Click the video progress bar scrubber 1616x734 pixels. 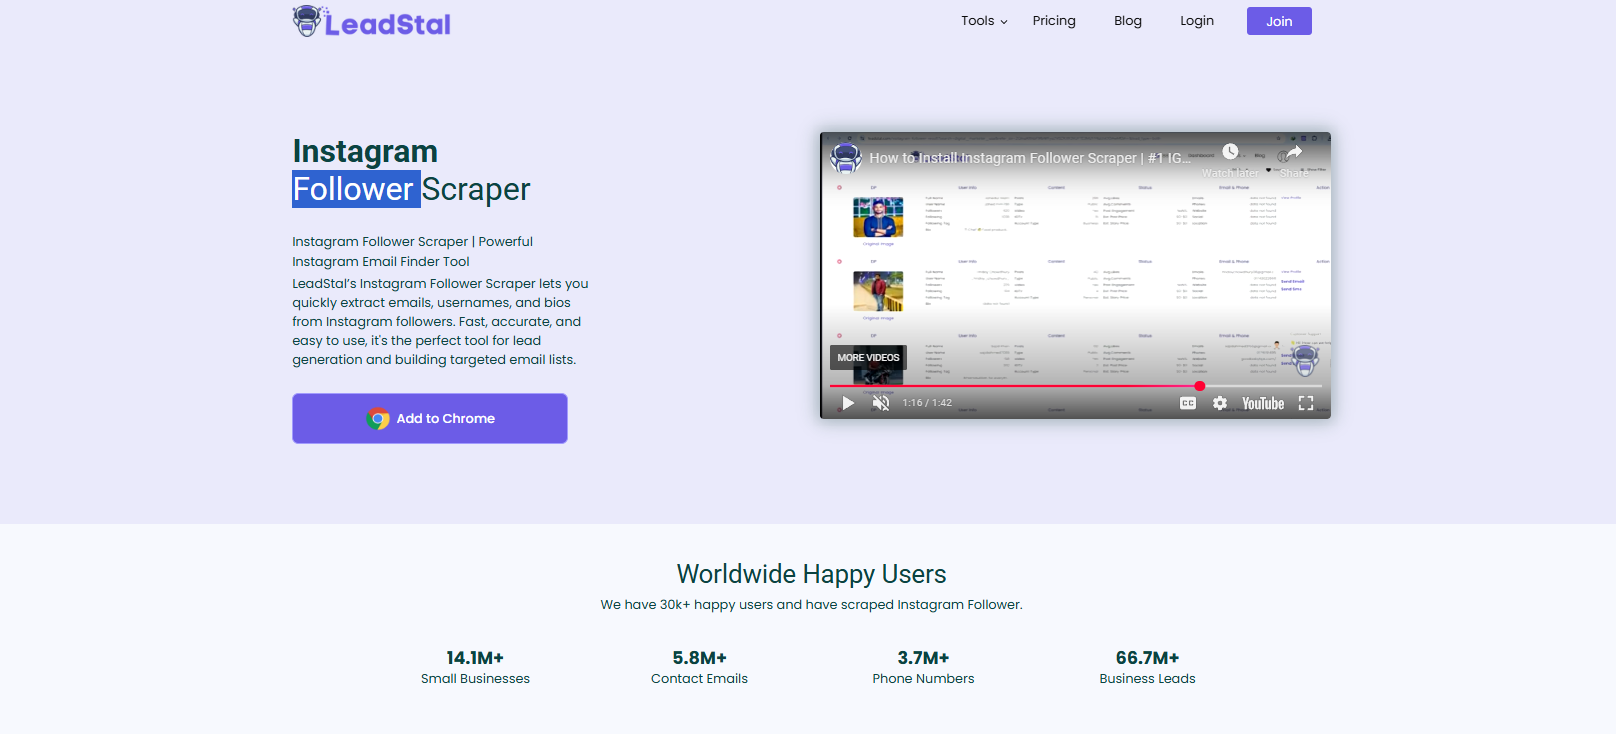pyautogui.click(x=1199, y=386)
